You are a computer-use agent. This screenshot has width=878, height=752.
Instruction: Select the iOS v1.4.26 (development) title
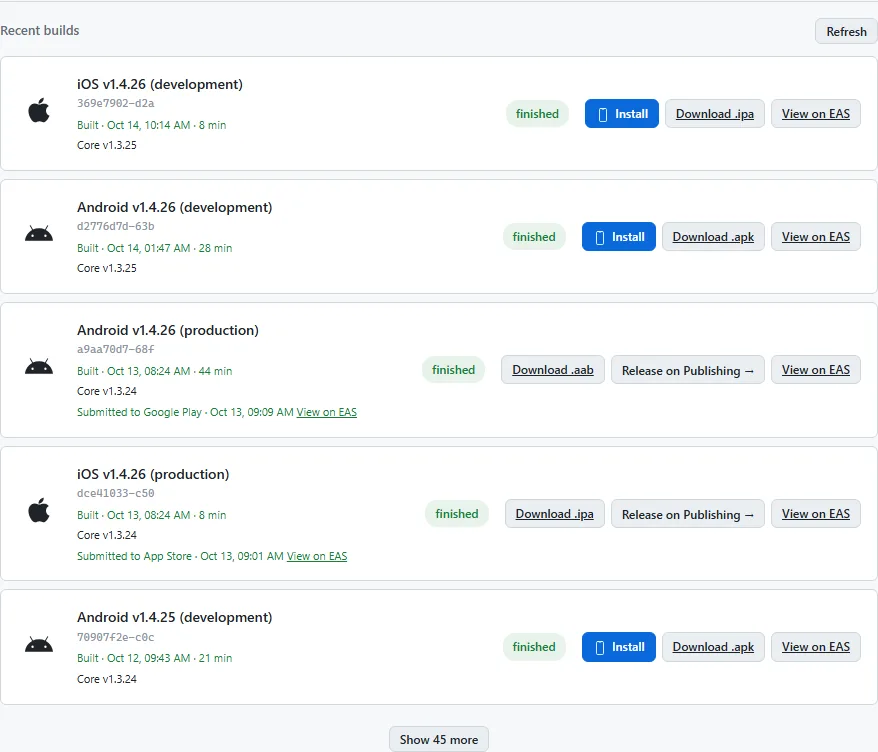(x=160, y=85)
